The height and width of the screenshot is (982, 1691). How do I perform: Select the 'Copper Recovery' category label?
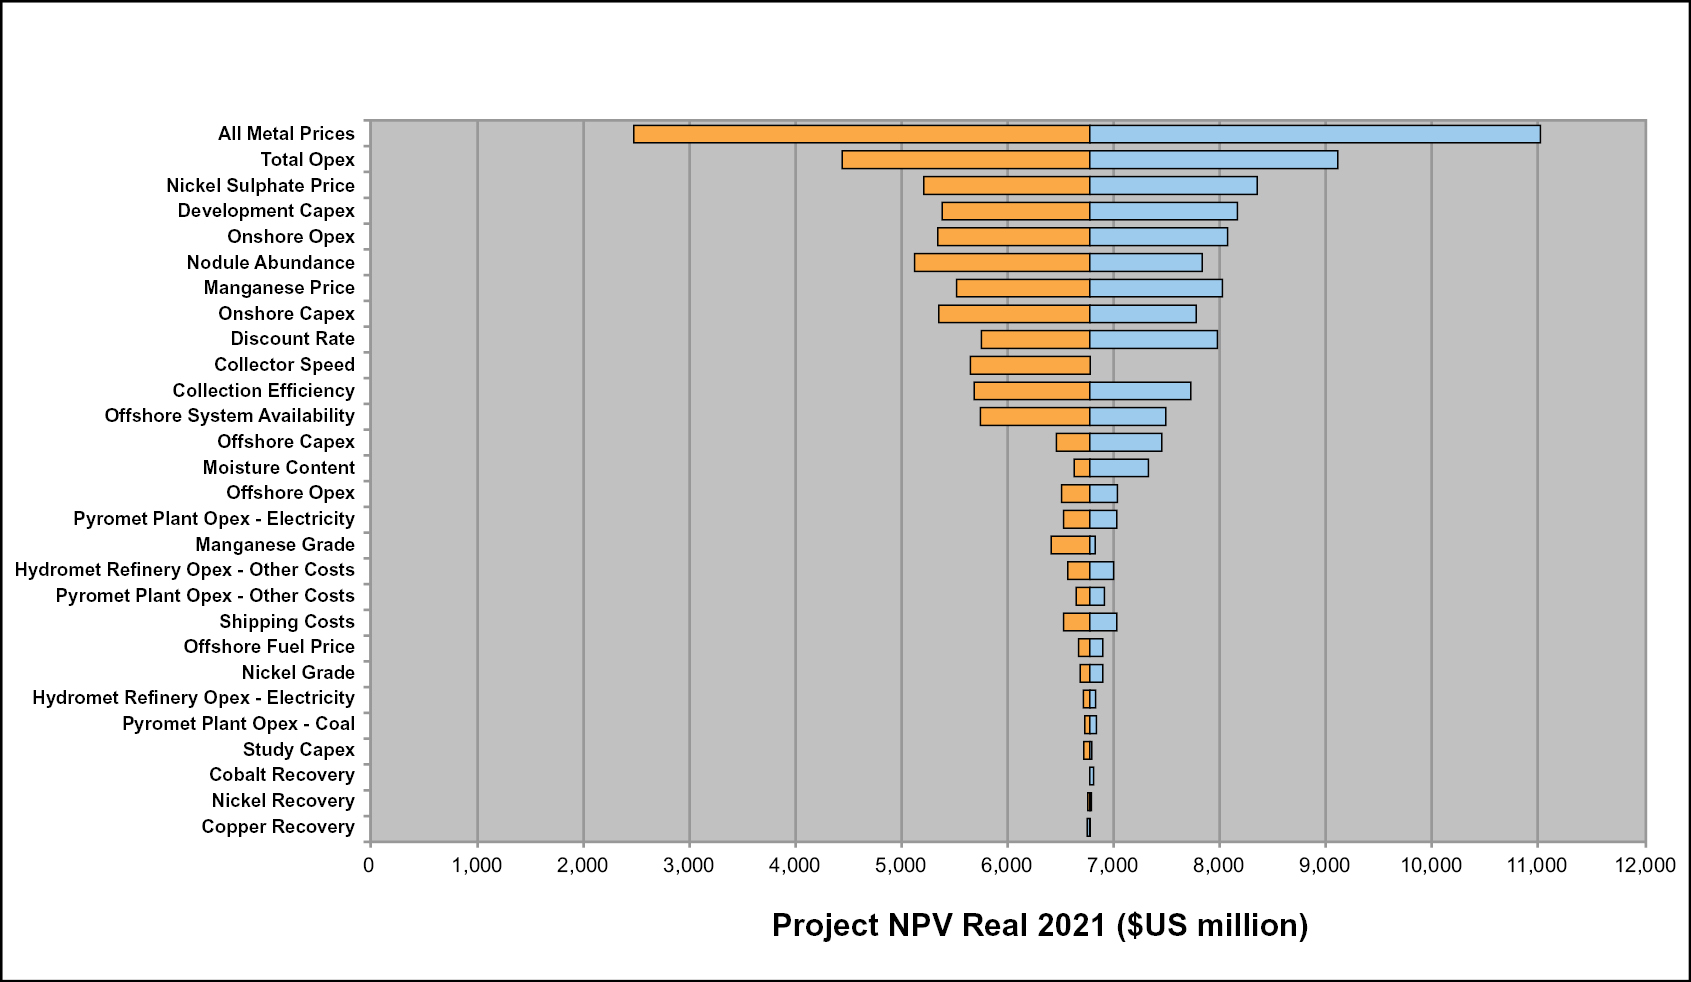tap(278, 827)
